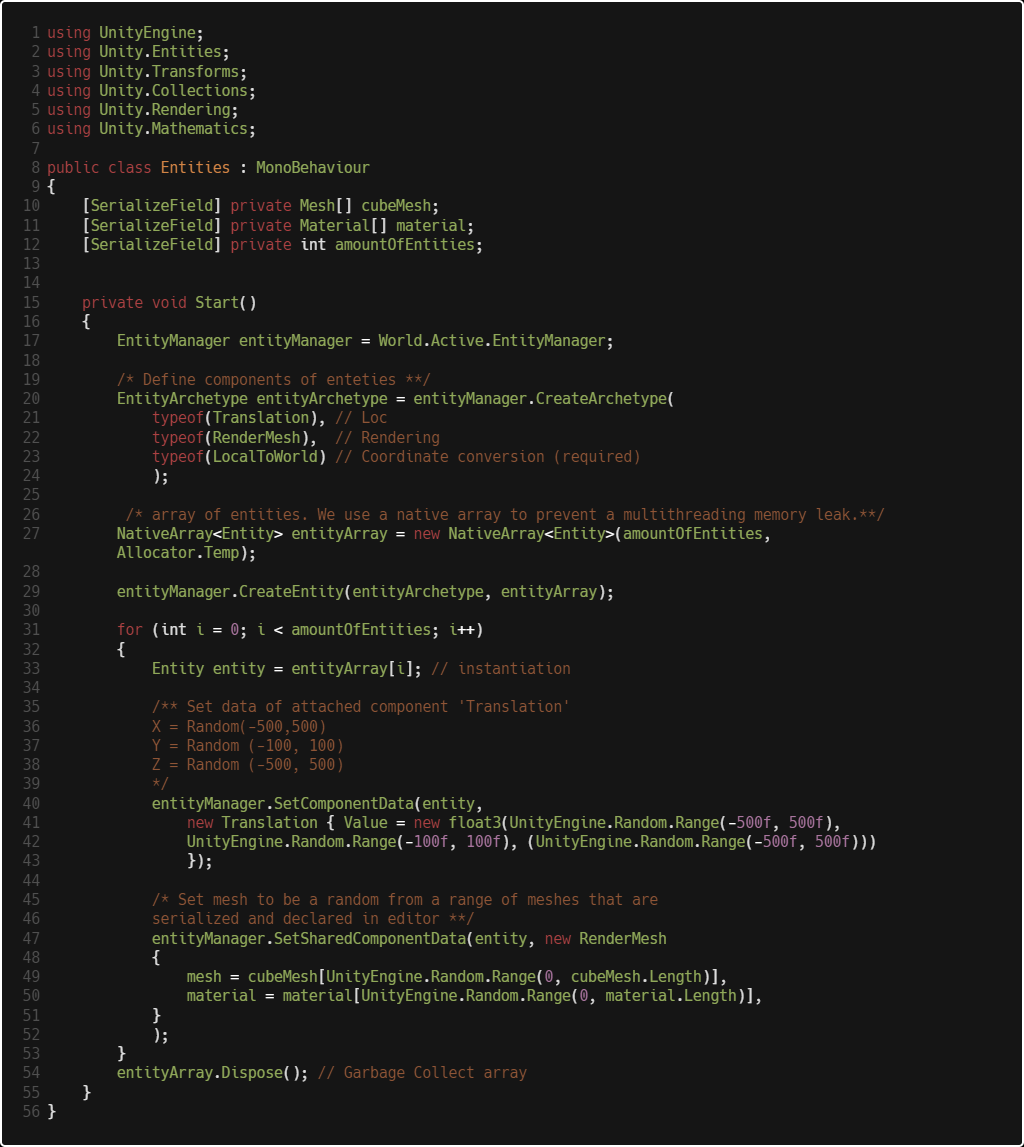The image size is (1024, 1147).
Task: Click the 'using Unity.Entities;' statement
Action: (138, 52)
